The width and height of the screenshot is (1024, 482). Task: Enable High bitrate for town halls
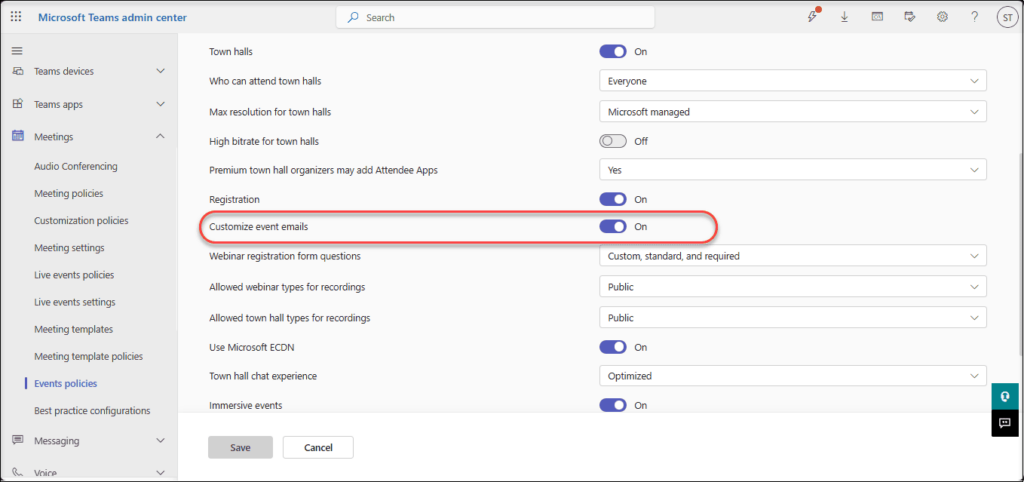(x=613, y=141)
